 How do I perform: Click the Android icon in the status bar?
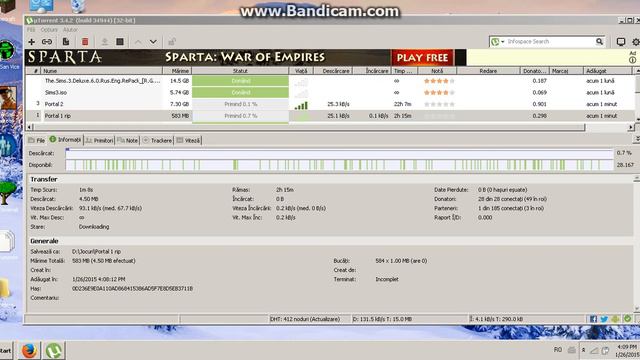tap(616, 319)
